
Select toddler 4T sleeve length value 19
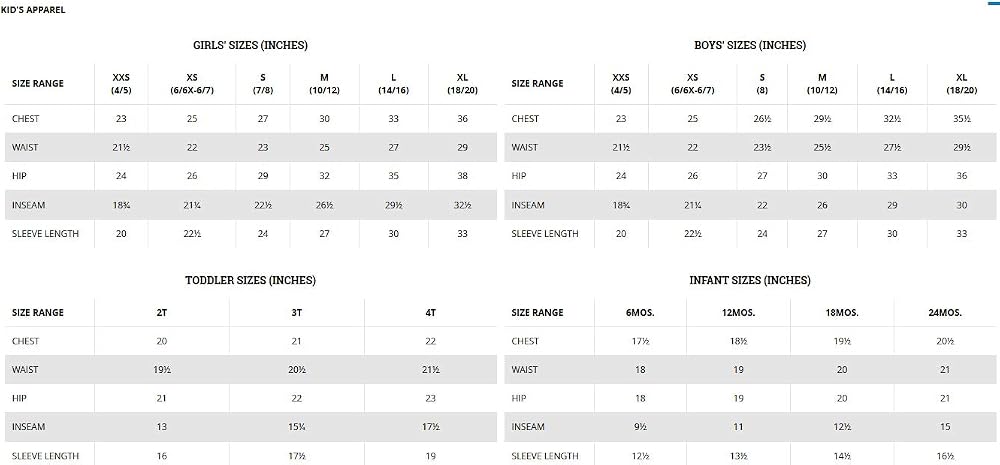[x=430, y=456]
